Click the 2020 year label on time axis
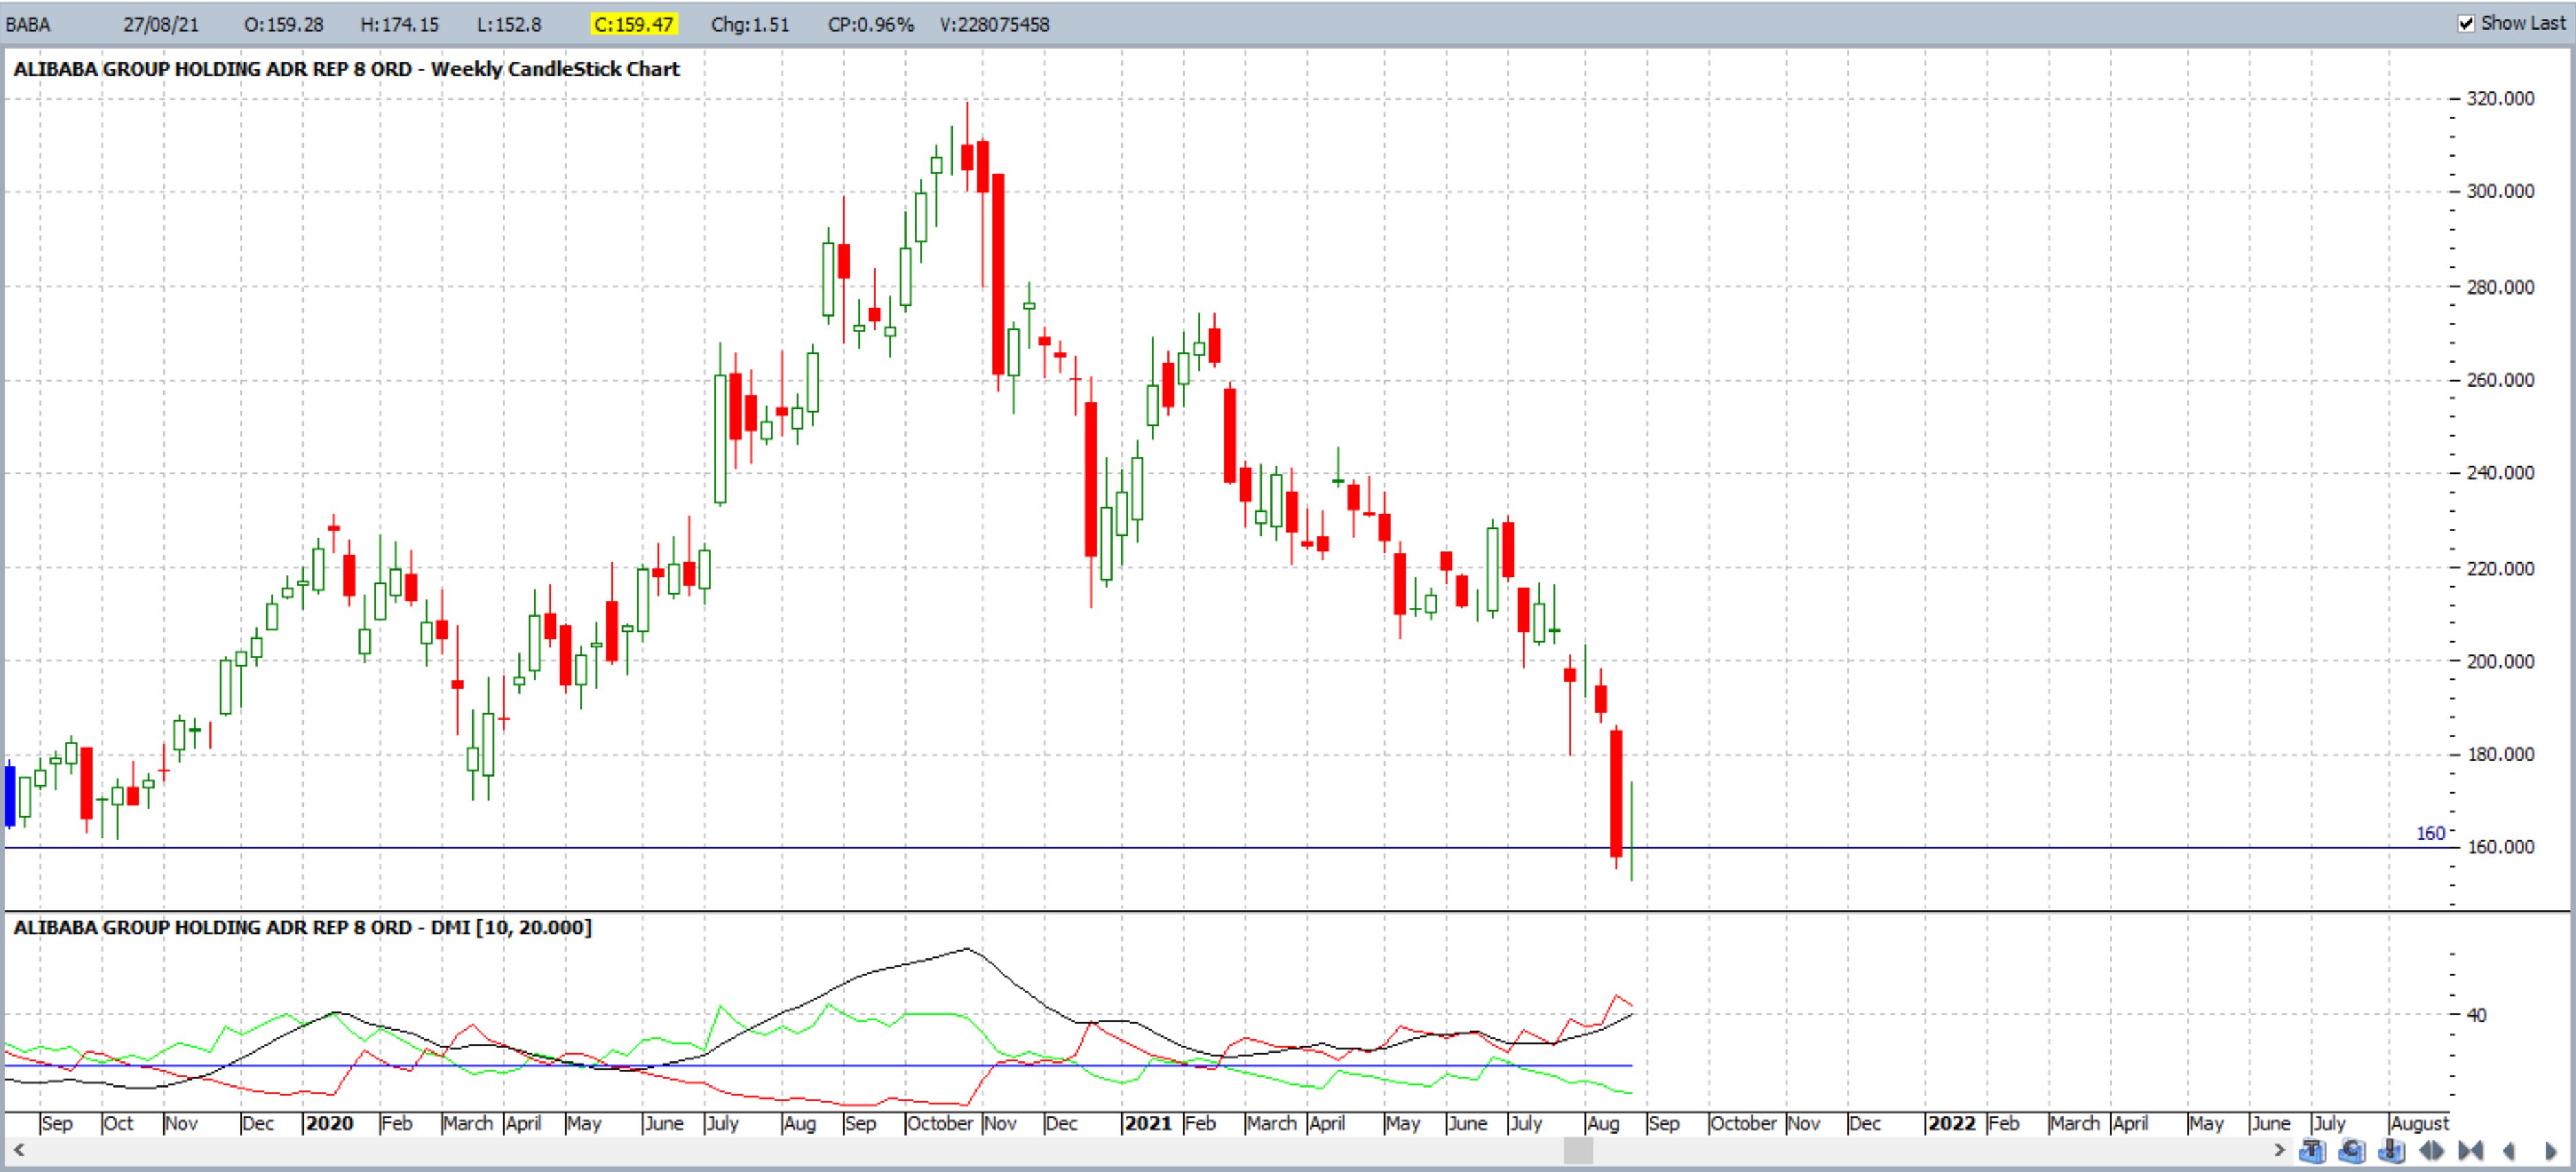The height and width of the screenshot is (1172, 2576). point(330,1123)
